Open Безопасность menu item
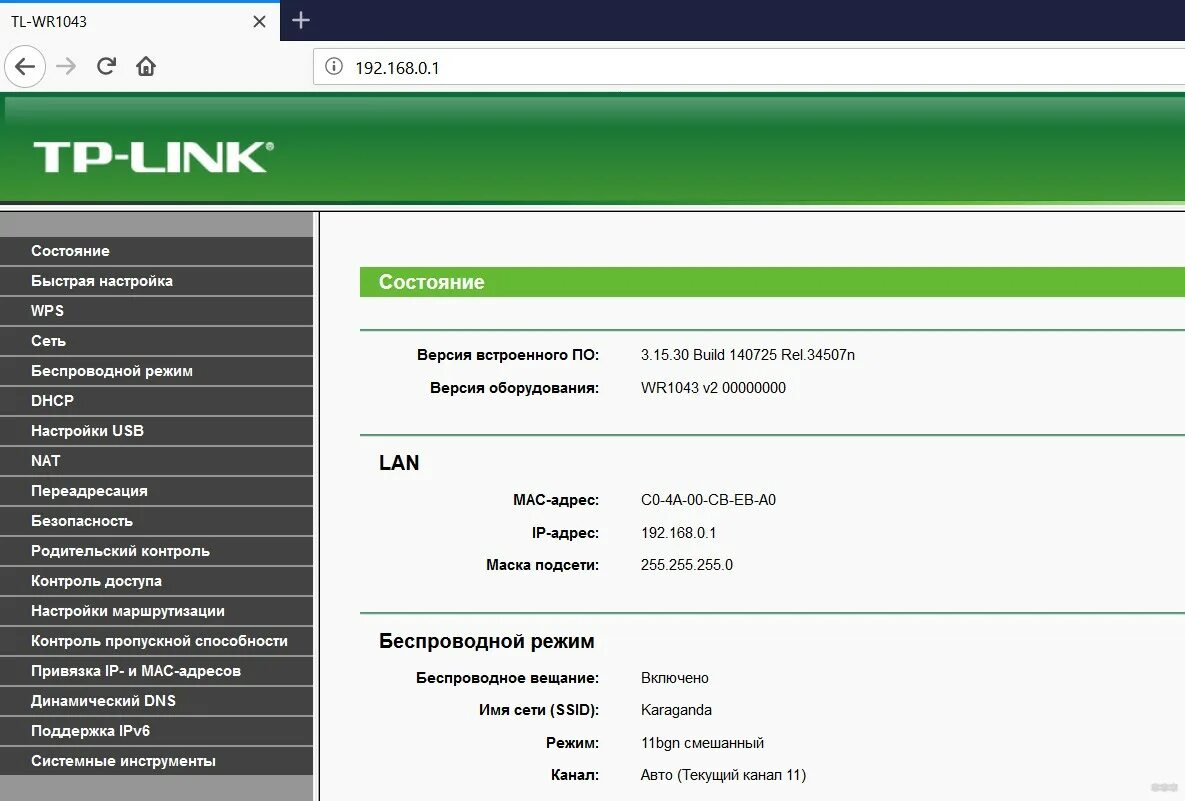This screenshot has width=1185, height=801. coord(156,521)
